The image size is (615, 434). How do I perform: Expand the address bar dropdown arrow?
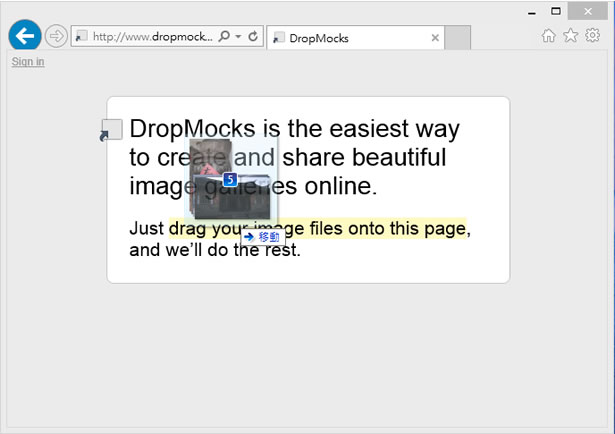point(238,37)
